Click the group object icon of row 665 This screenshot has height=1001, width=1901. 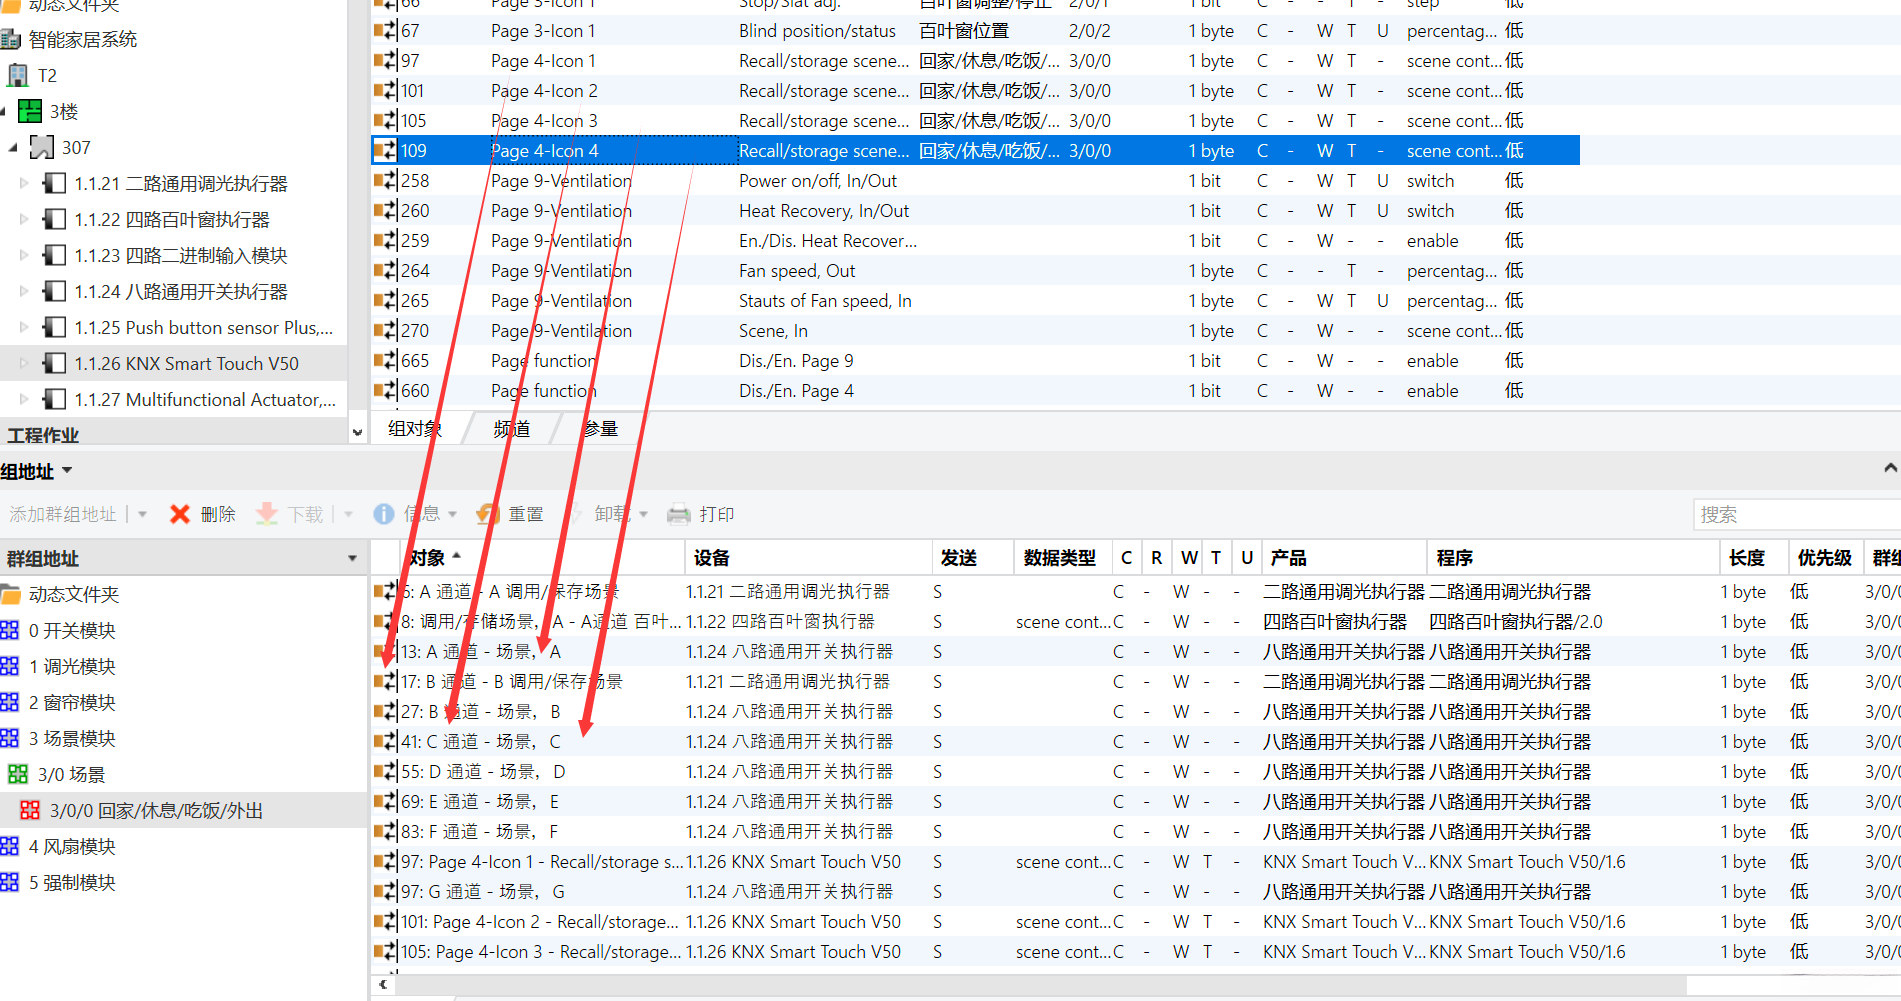point(385,361)
